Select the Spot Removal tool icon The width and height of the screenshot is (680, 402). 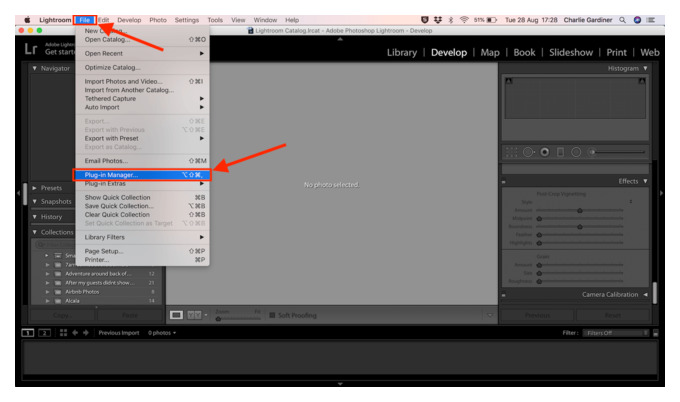pos(528,152)
